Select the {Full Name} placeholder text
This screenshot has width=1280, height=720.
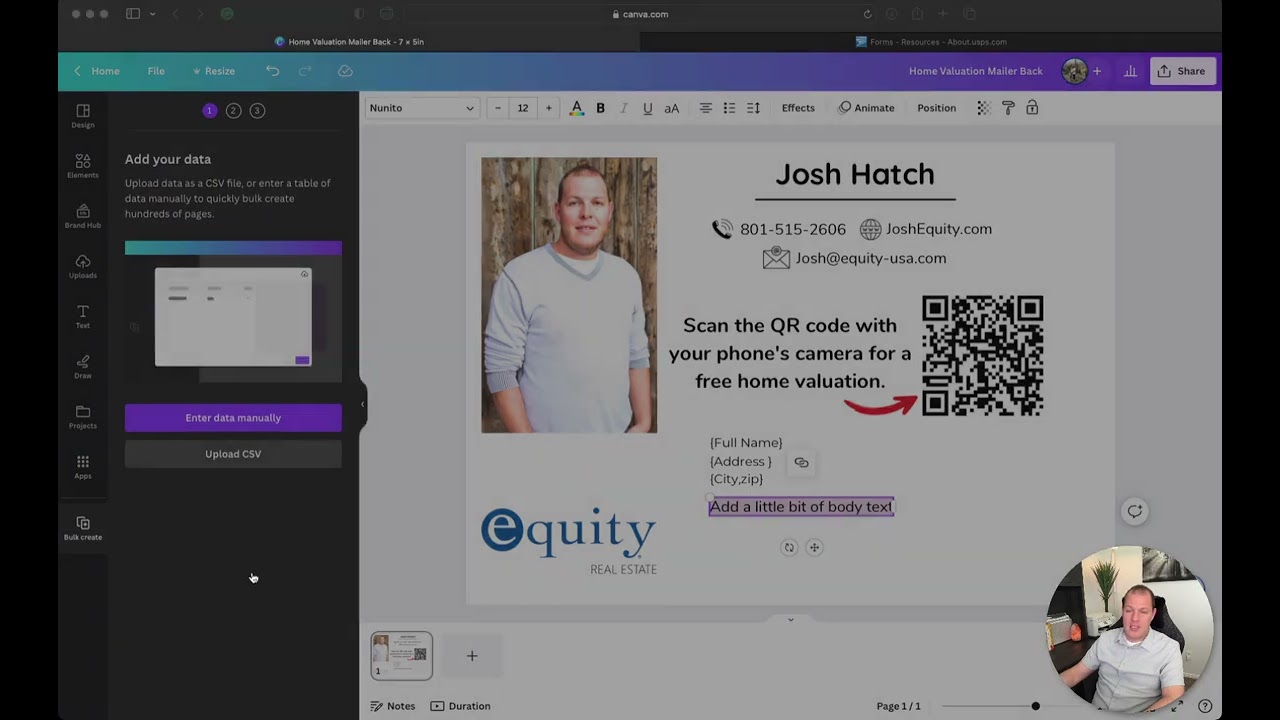pyautogui.click(x=746, y=443)
